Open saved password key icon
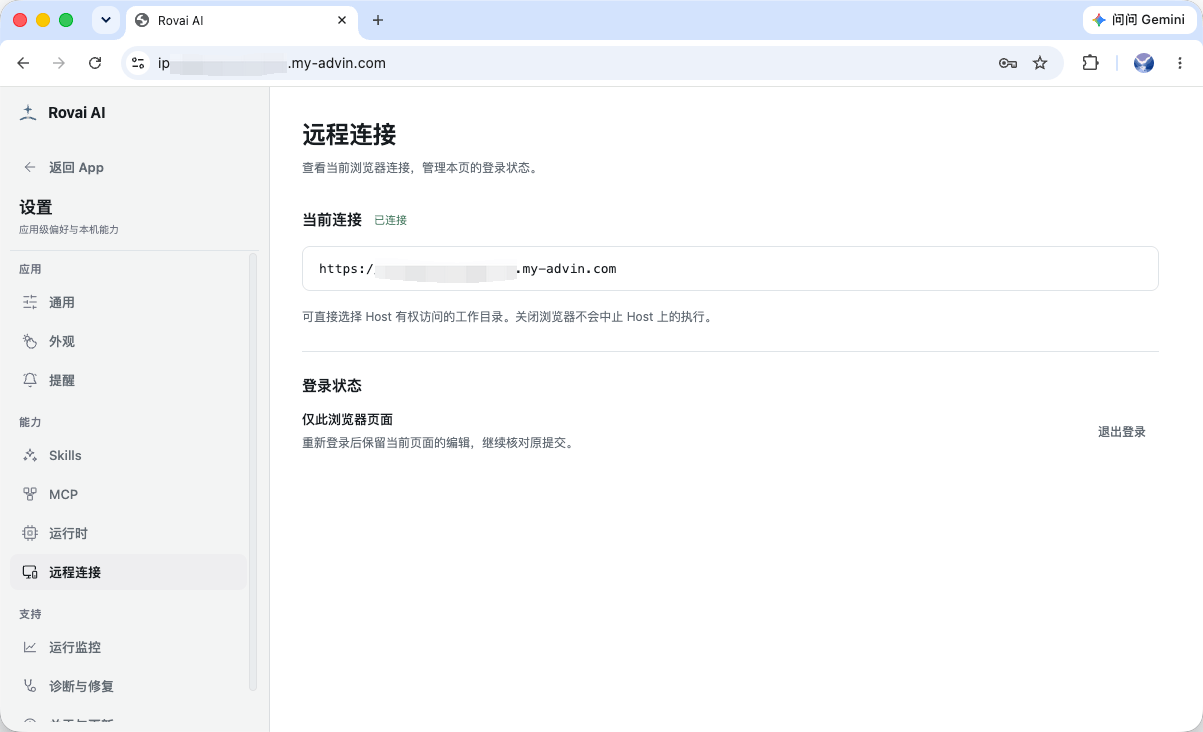1203x732 pixels. tap(1008, 63)
